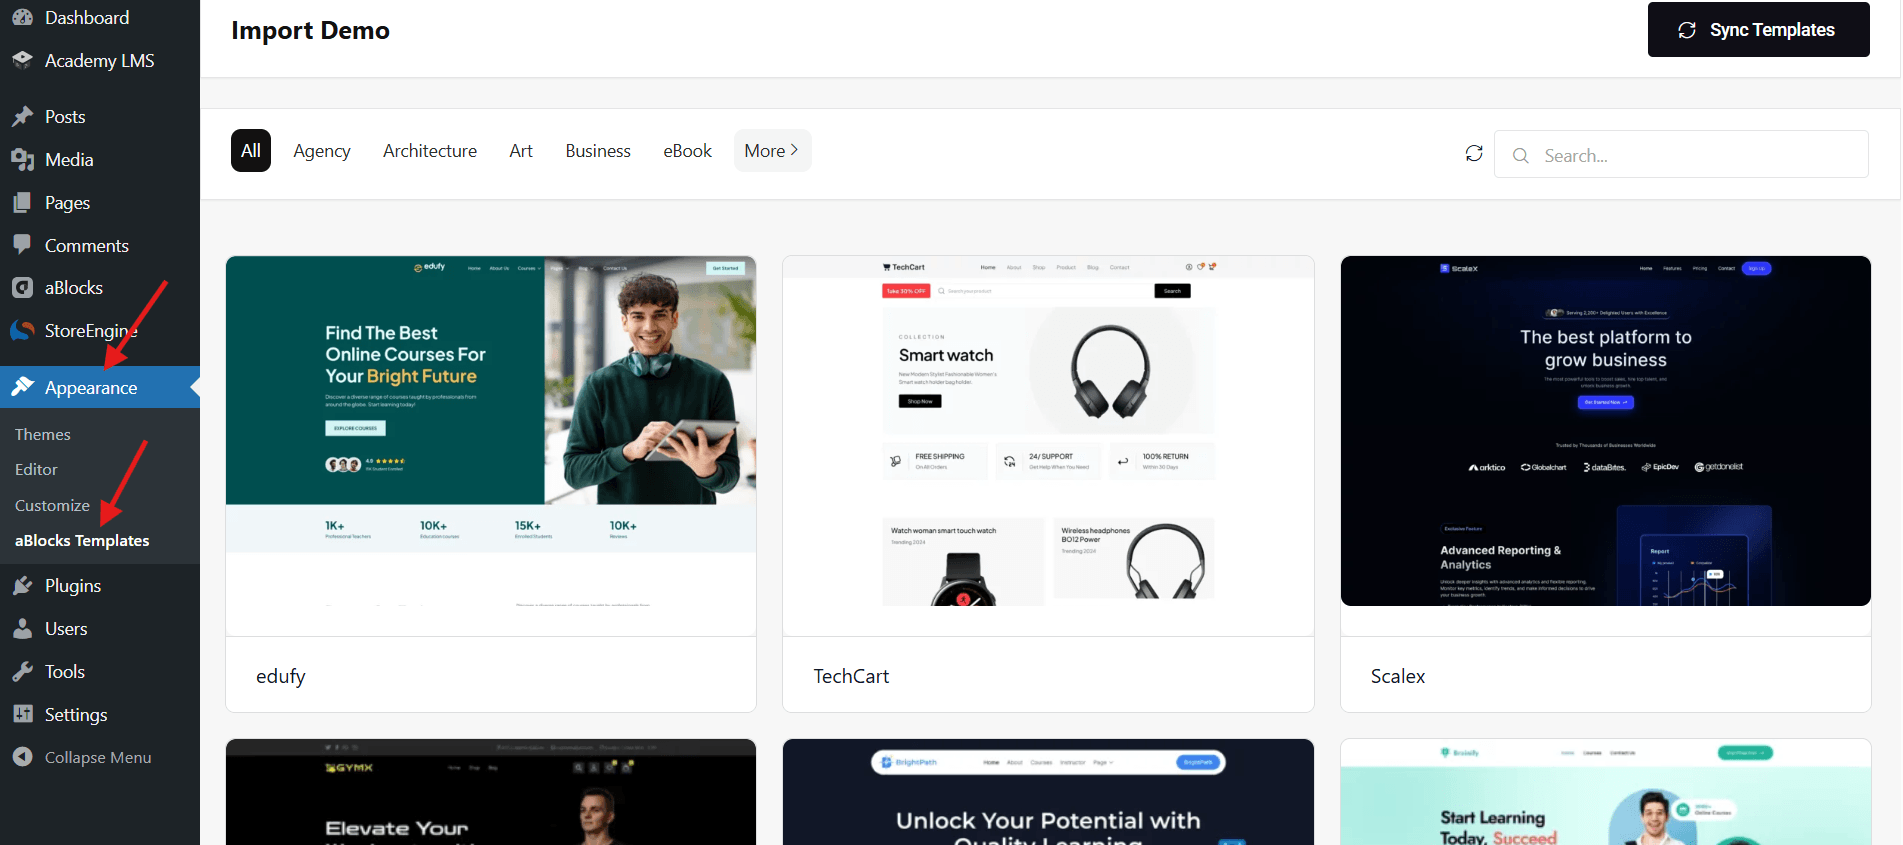Open aBlocks Templates submenu item
Image resolution: width=1903 pixels, height=845 pixels.
pyautogui.click(x=82, y=541)
